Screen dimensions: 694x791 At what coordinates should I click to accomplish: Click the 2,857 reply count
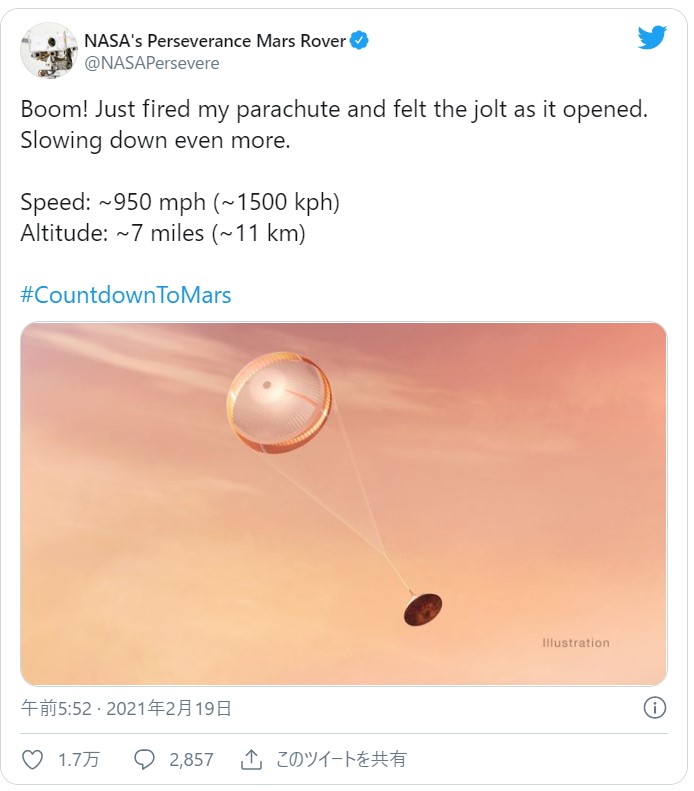click(191, 760)
